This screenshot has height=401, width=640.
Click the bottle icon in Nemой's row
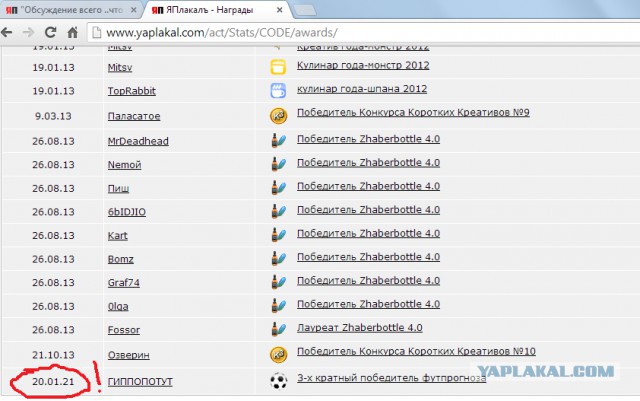point(278,164)
